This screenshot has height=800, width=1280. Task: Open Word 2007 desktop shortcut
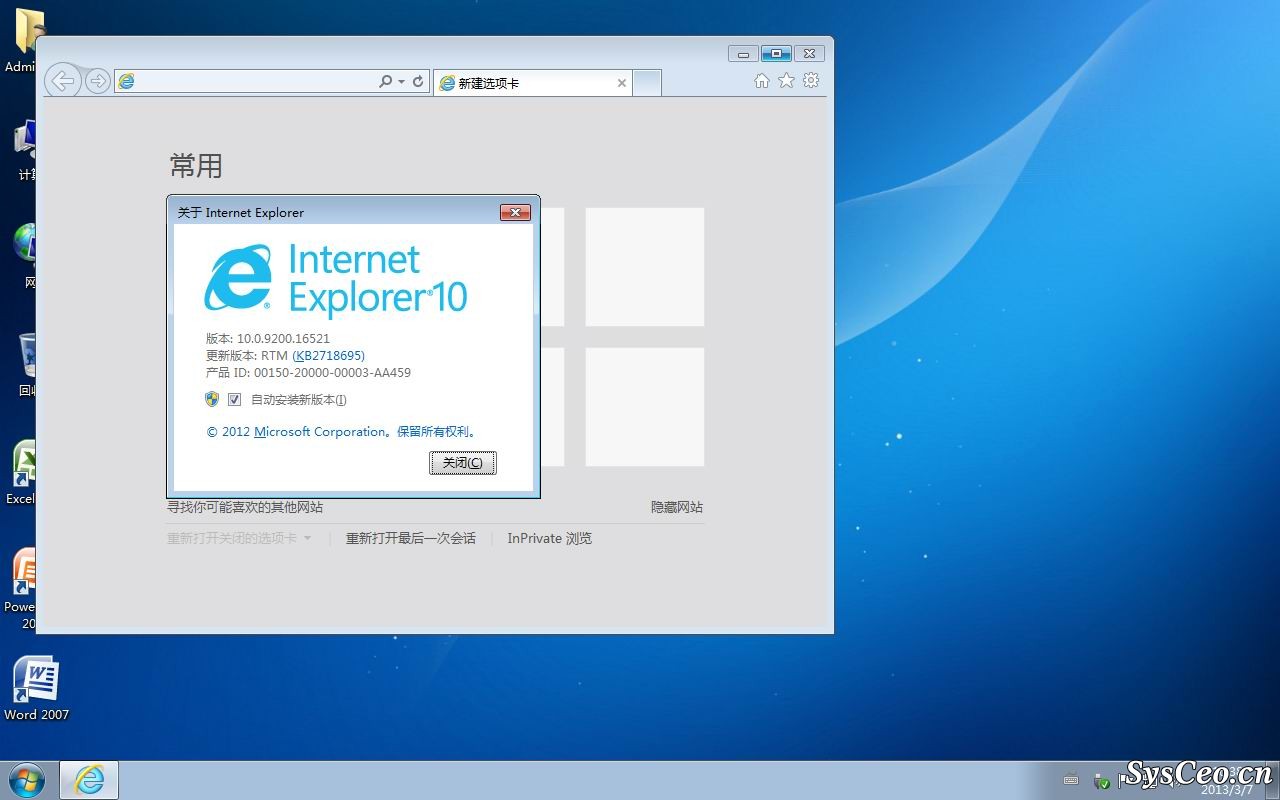pyautogui.click(x=36, y=690)
